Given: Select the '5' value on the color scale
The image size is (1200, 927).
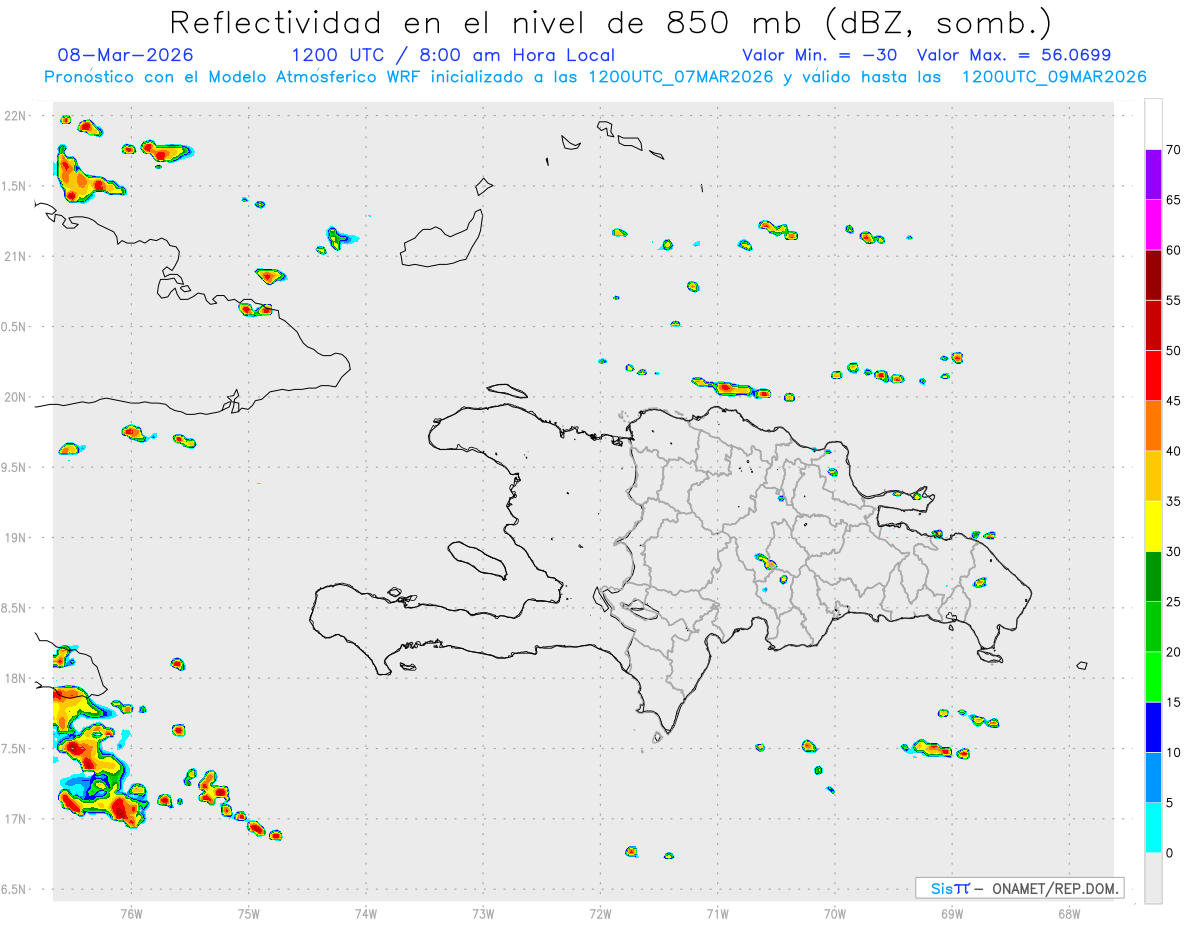Looking at the screenshot, I should 1170,803.
